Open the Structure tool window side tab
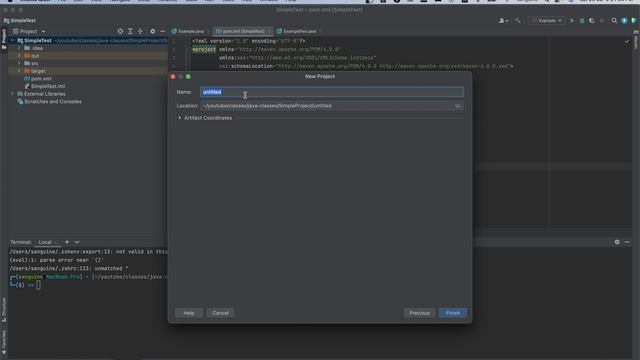640x360 pixels. [x=4, y=309]
